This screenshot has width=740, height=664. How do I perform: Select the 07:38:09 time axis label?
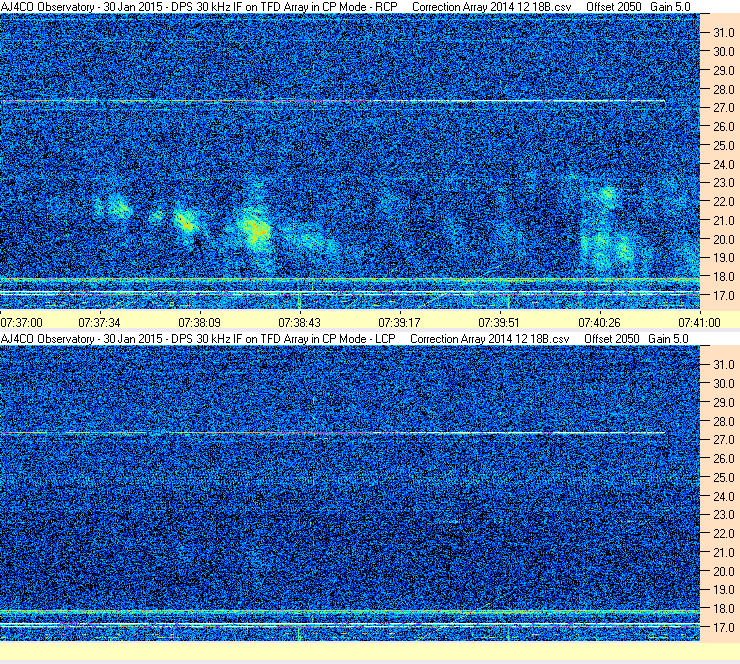(x=200, y=323)
